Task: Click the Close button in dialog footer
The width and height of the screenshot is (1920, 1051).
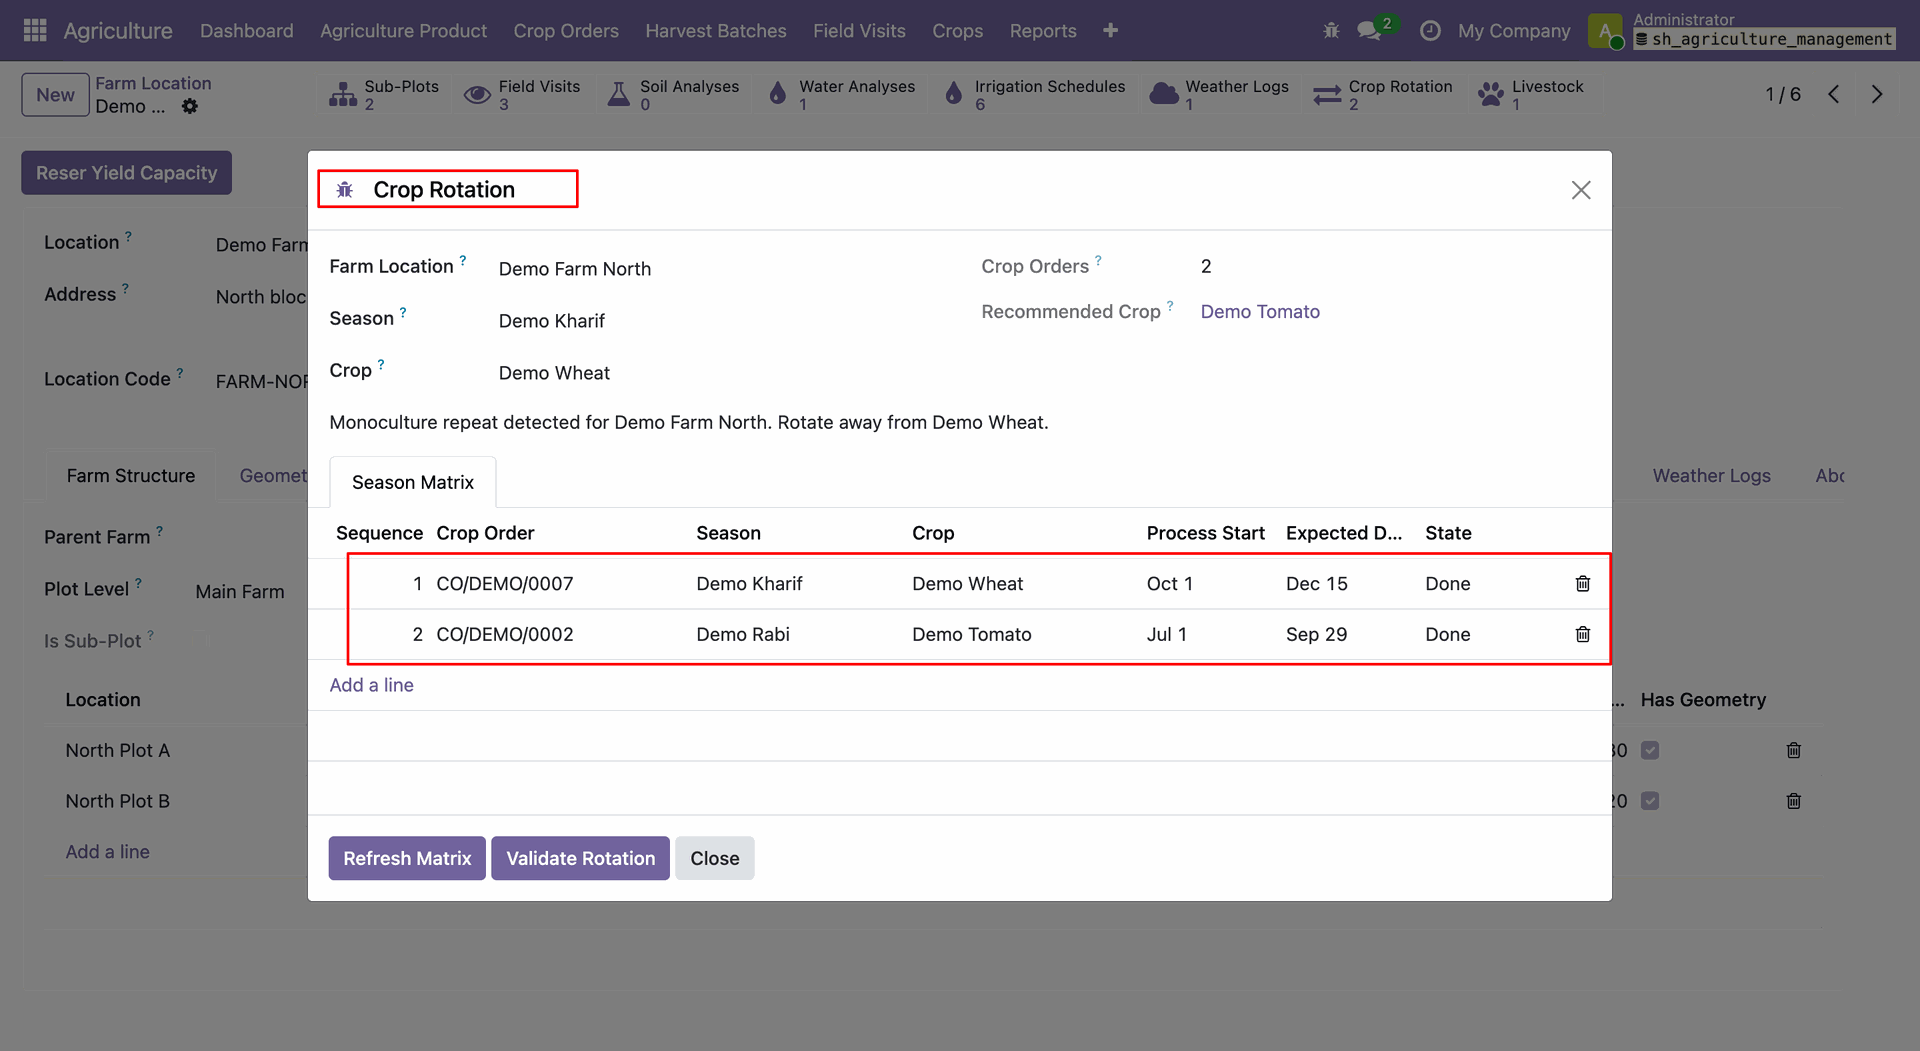Action: tap(715, 858)
